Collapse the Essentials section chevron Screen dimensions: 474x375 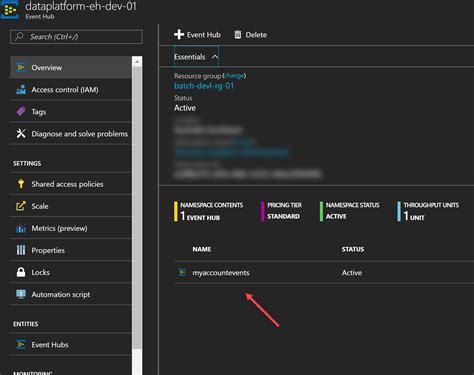(x=215, y=57)
